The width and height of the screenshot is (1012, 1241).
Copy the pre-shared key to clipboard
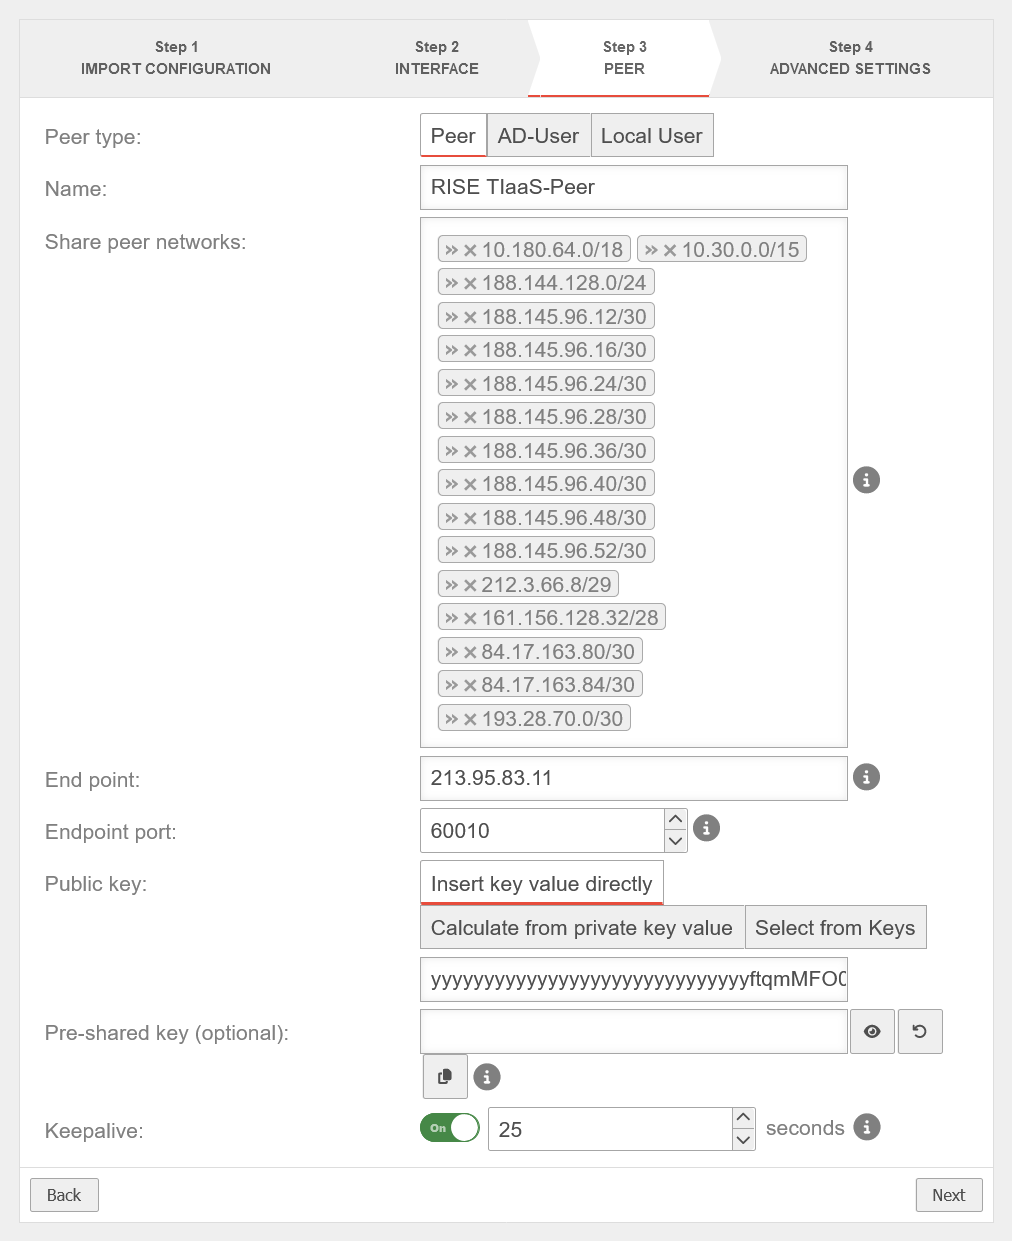coord(445,1076)
